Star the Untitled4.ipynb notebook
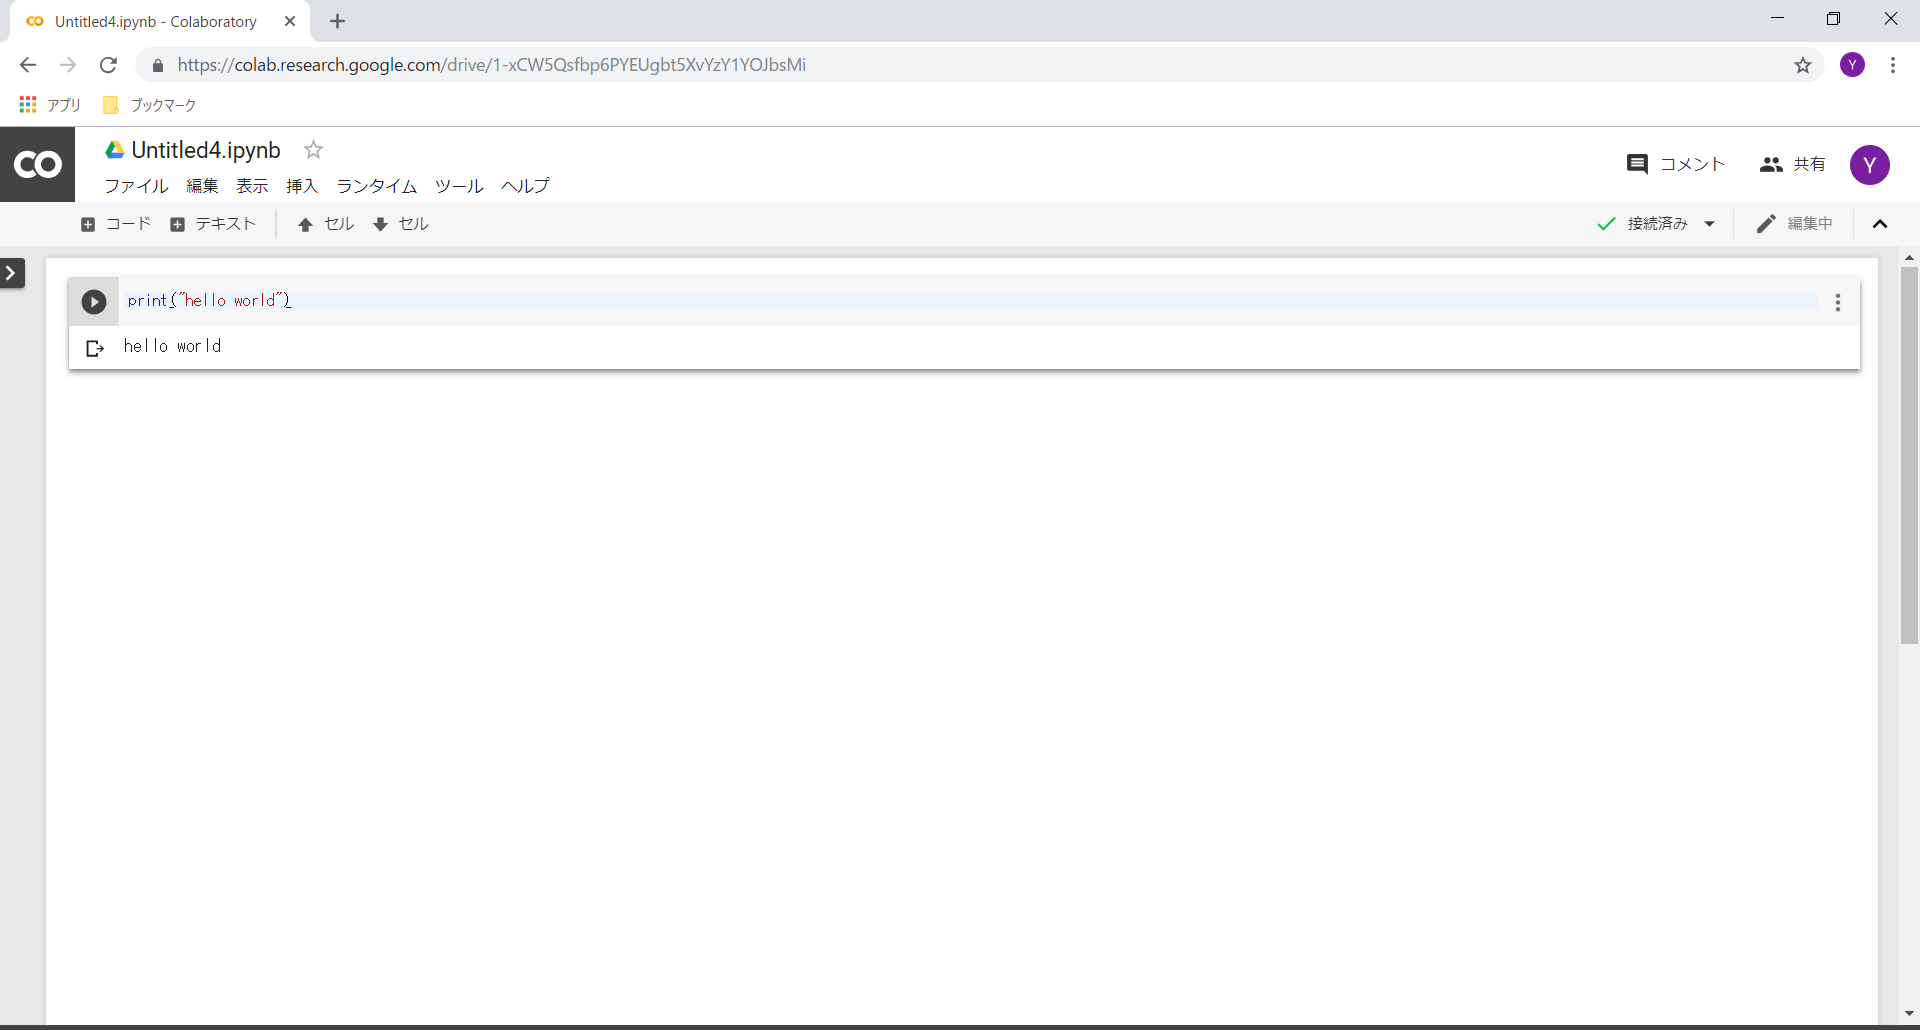The image size is (1920, 1030). (x=314, y=150)
